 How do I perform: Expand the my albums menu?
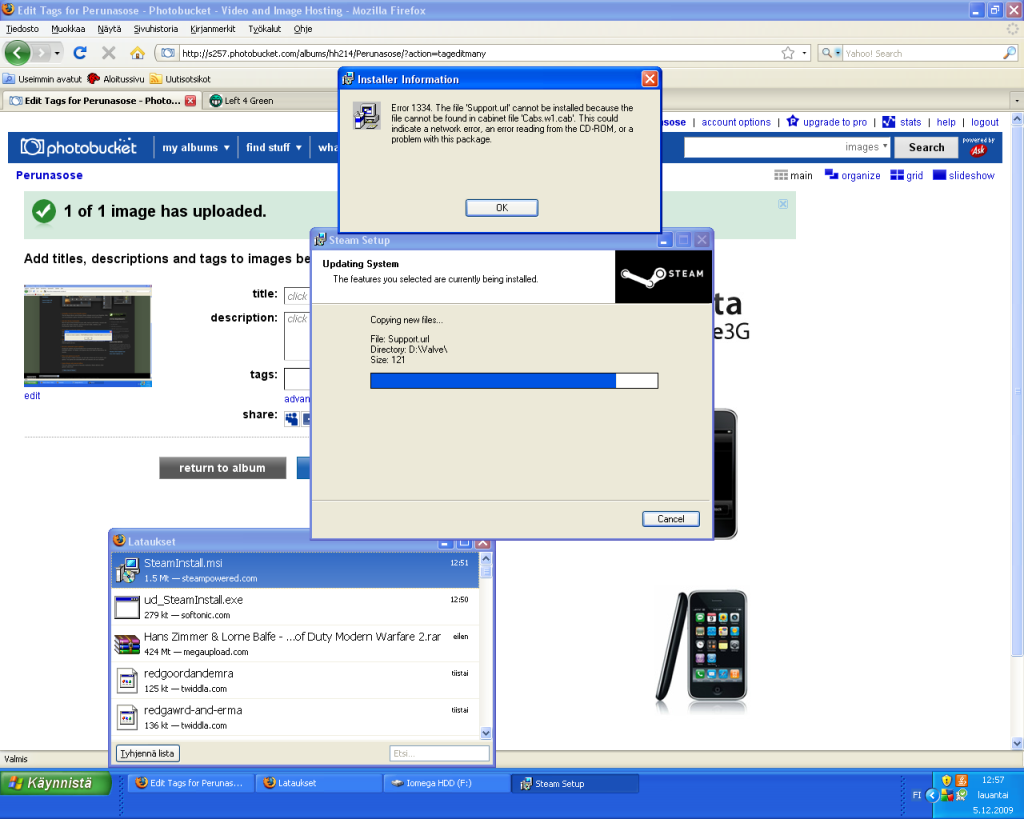coord(196,148)
